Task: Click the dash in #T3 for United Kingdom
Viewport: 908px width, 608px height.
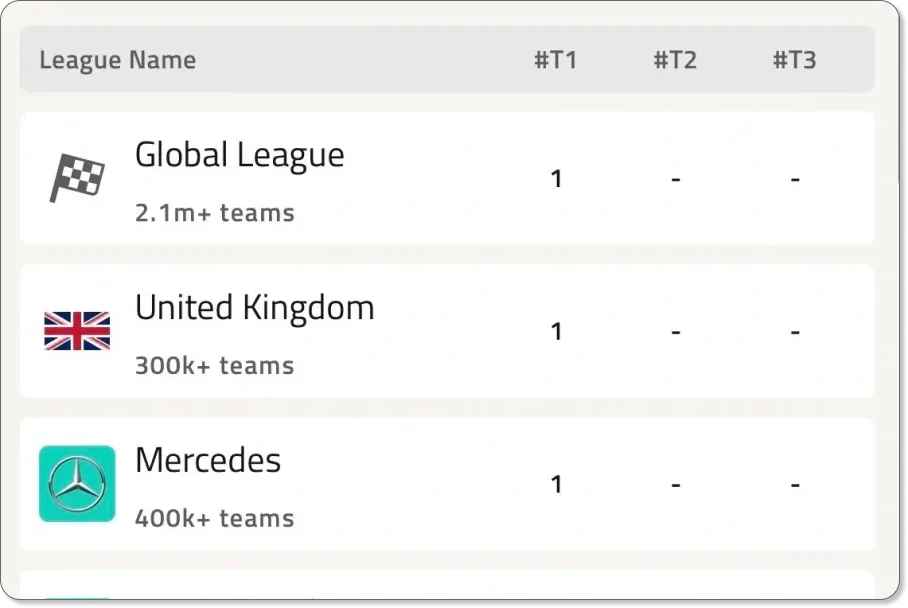Action: point(795,331)
